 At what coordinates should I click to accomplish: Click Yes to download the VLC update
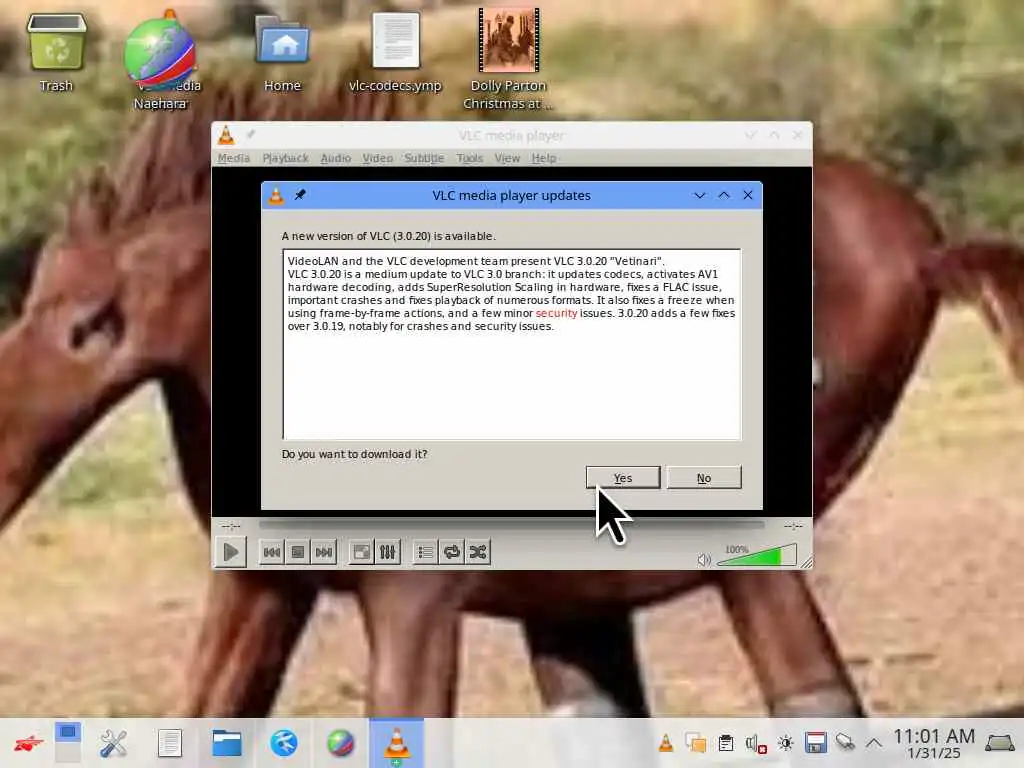pos(622,477)
